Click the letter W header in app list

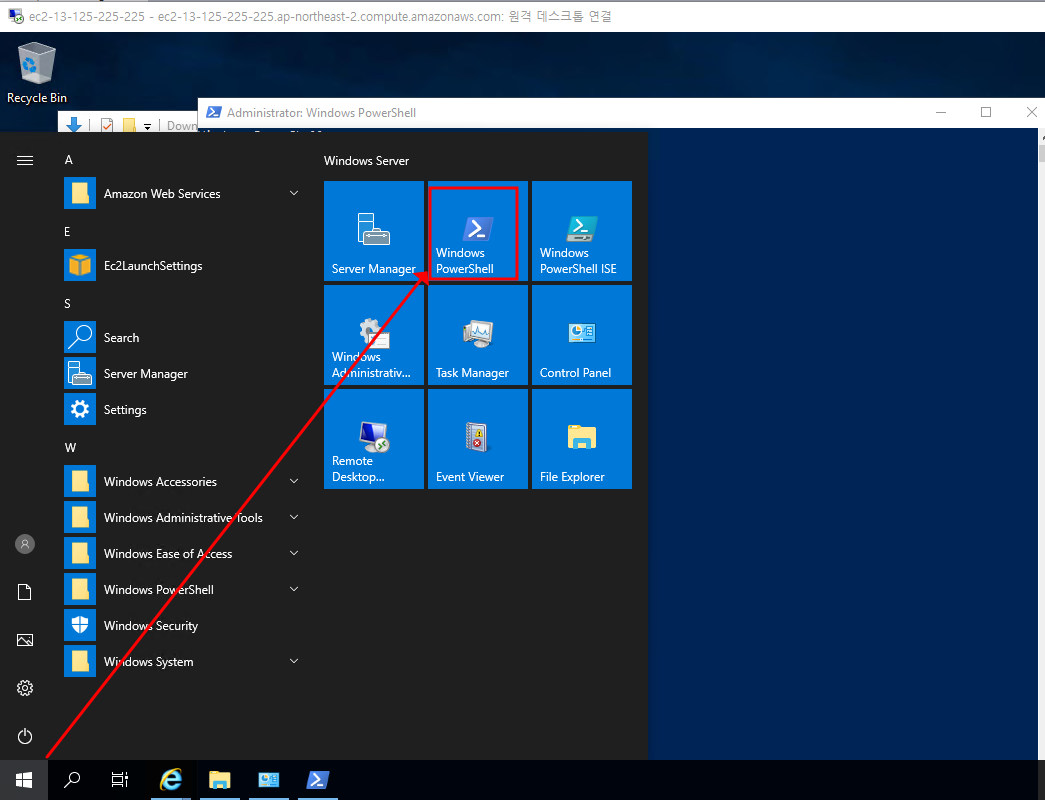coord(70,448)
